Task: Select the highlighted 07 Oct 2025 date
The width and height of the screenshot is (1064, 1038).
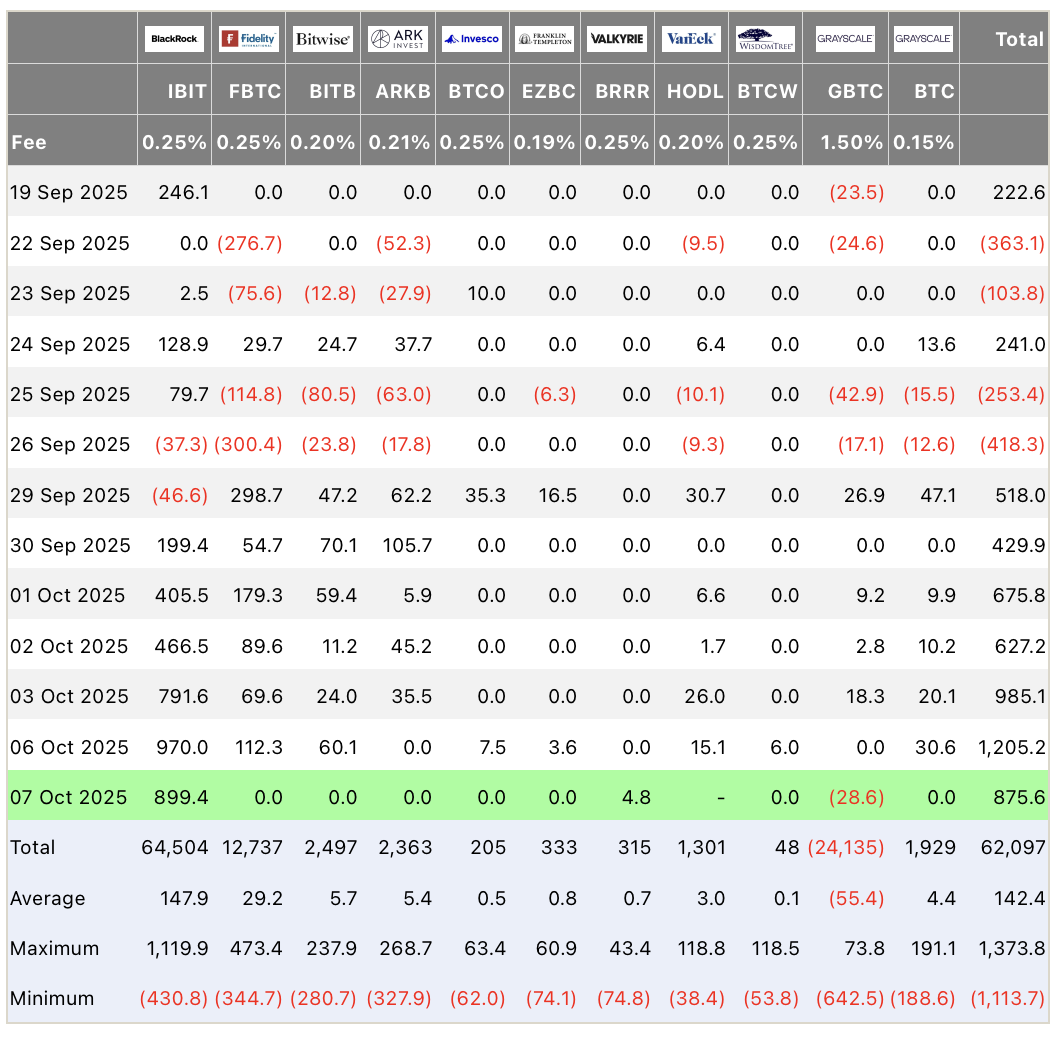Action: point(69,797)
